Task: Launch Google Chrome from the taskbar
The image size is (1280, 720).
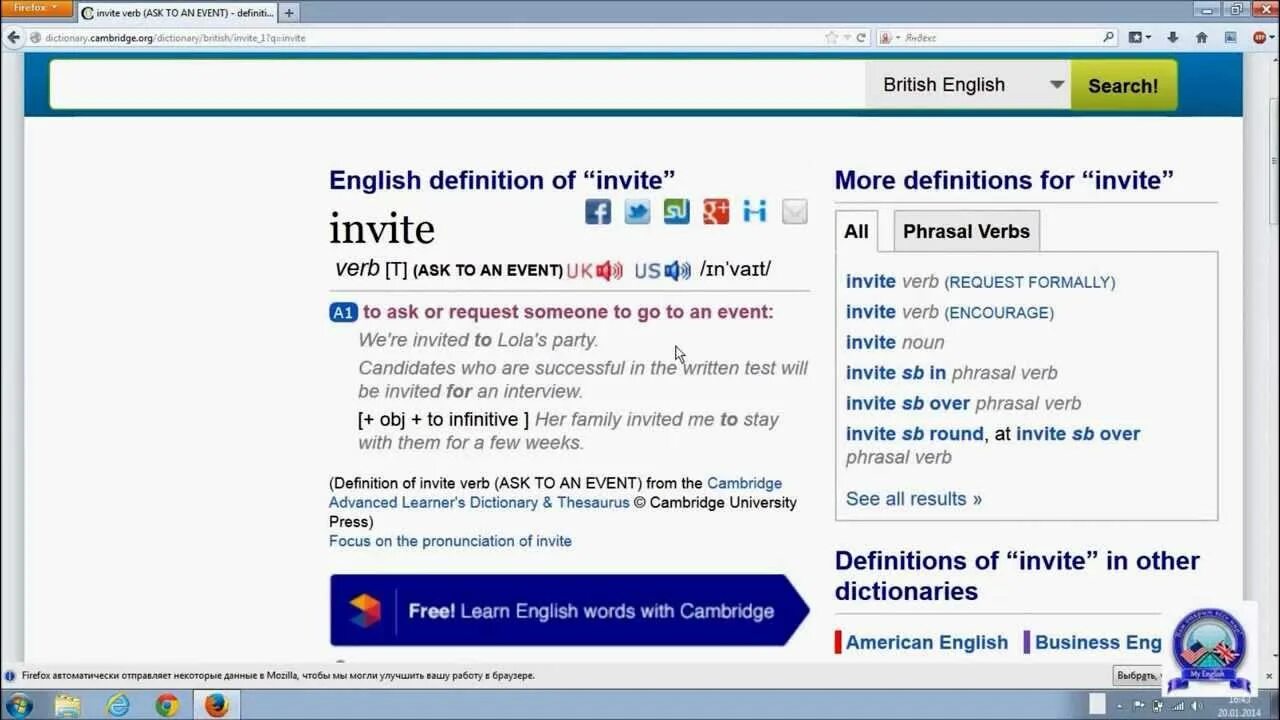Action: point(167,705)
